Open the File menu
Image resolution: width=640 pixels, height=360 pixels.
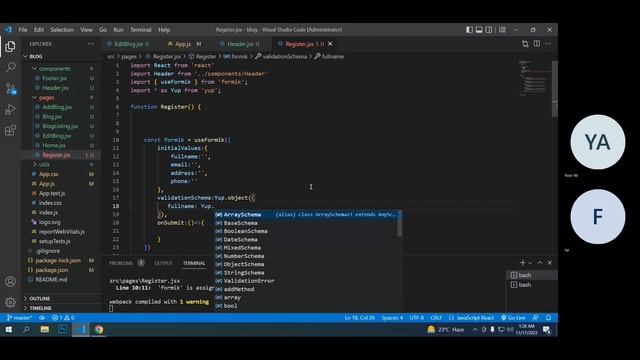click(23, 30)
